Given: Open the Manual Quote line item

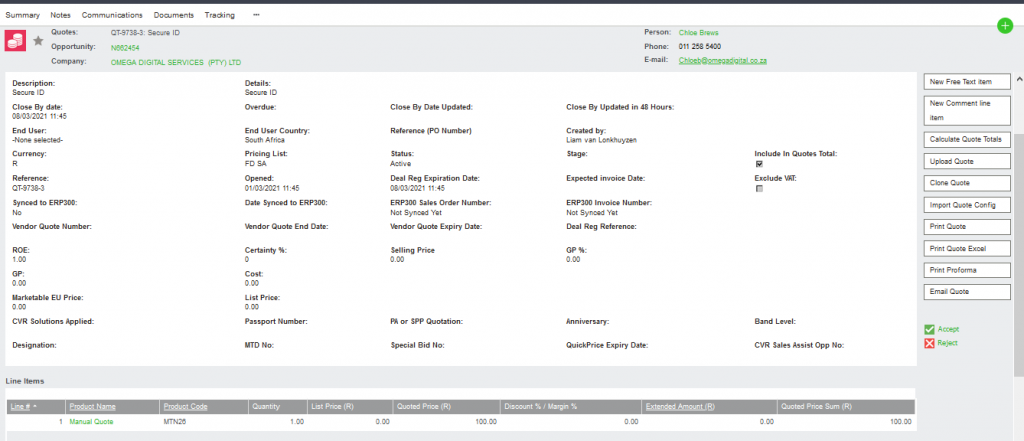Looking at the screenshot, I should [x=91, y=422].
